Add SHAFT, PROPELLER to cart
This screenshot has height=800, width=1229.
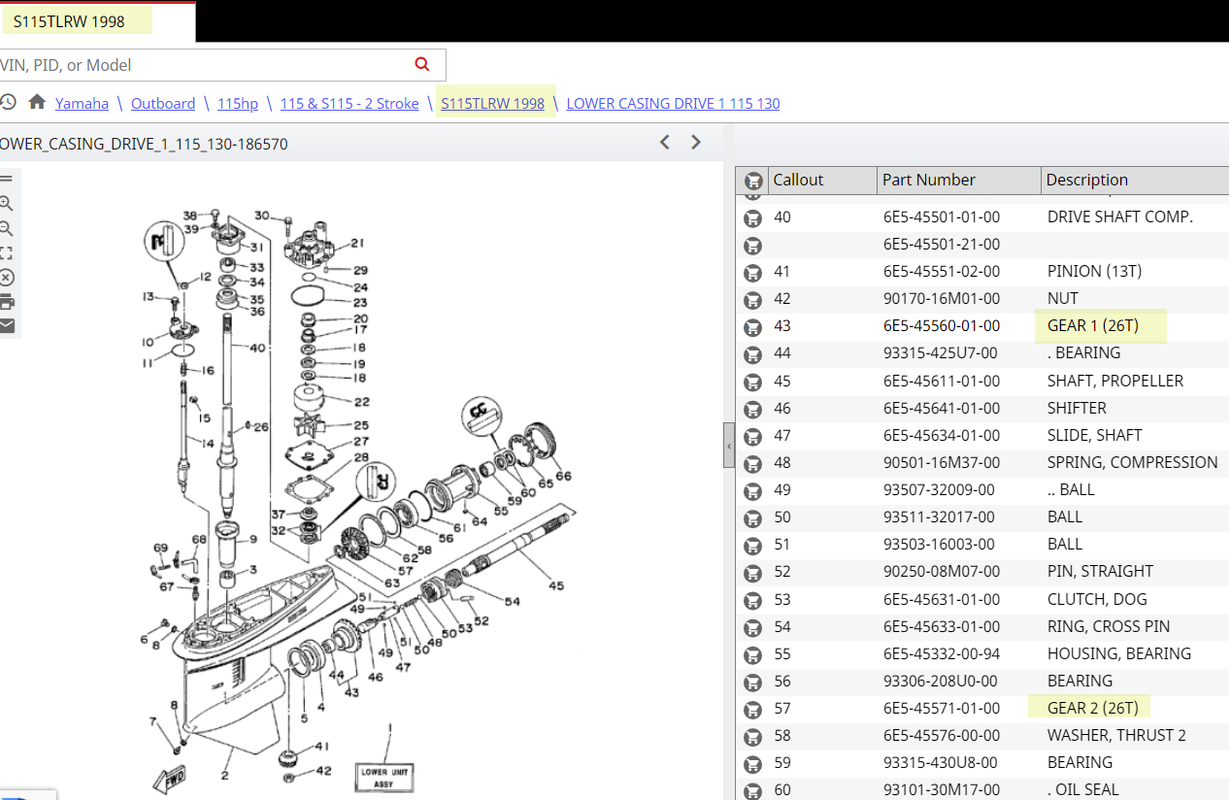[752, 381]
